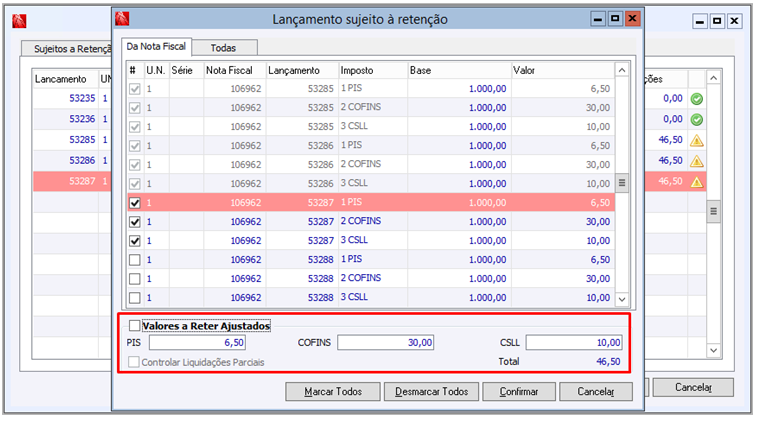Check the 53288 3 CSLL row checkbox
The width and height of the screenshot is (768, 424).
(135, 298)
